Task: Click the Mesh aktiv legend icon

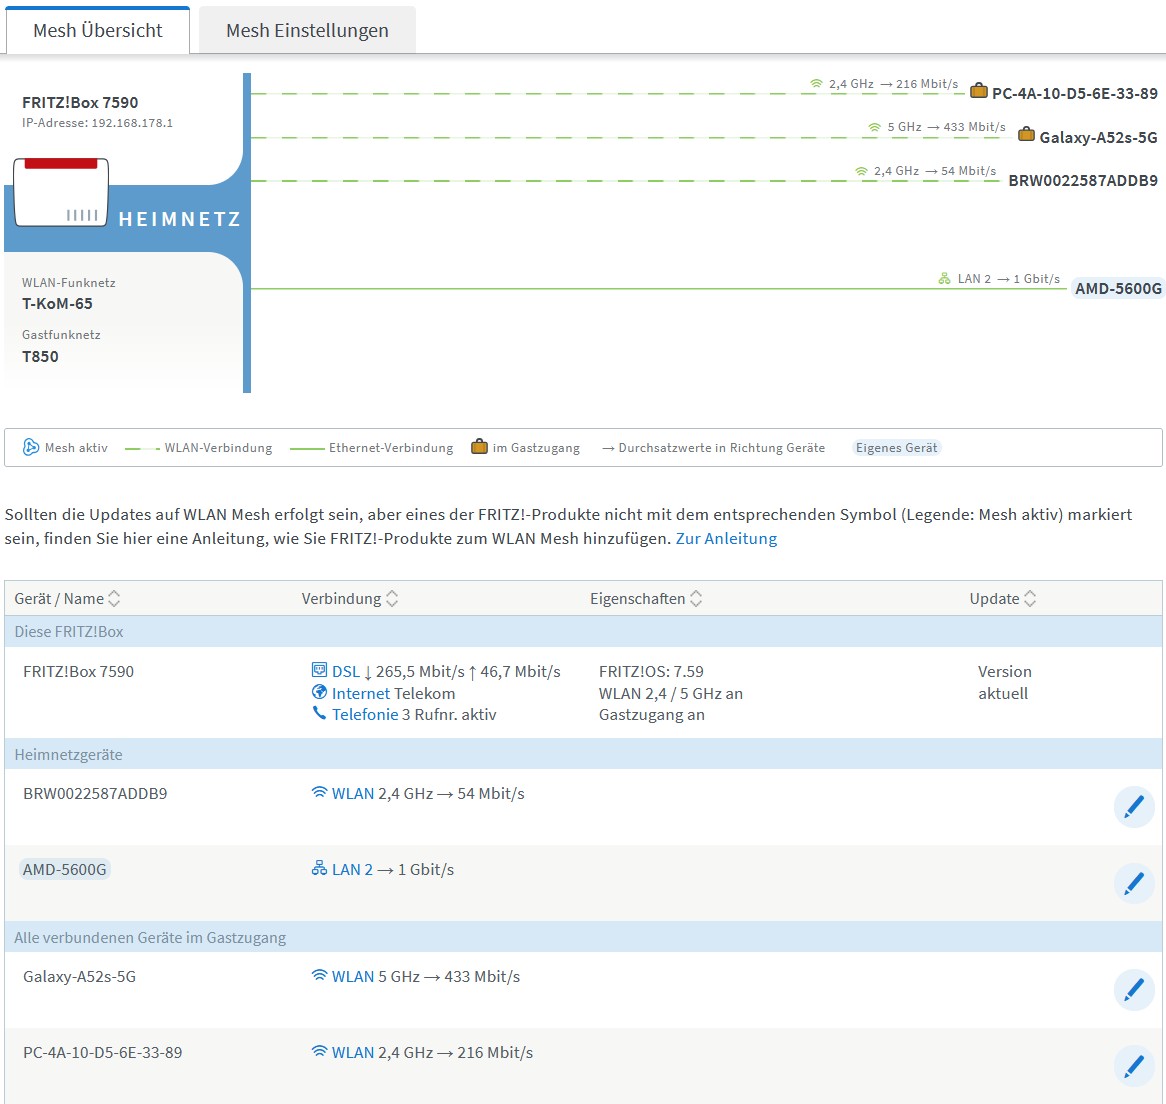Action: pyautogui.click(x=30, y=448)
